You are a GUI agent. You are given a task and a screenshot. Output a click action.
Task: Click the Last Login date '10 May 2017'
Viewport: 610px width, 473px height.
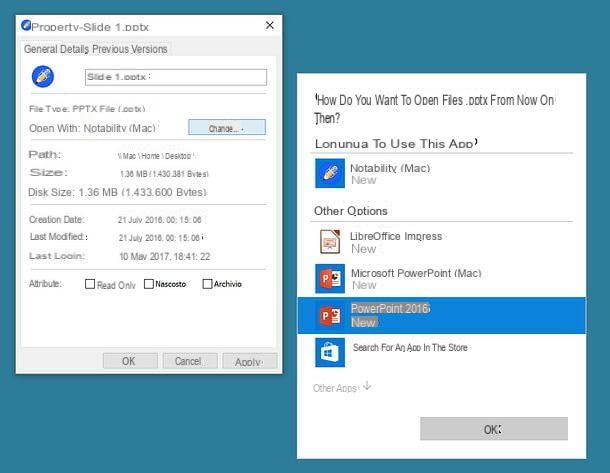pos(144,256)
